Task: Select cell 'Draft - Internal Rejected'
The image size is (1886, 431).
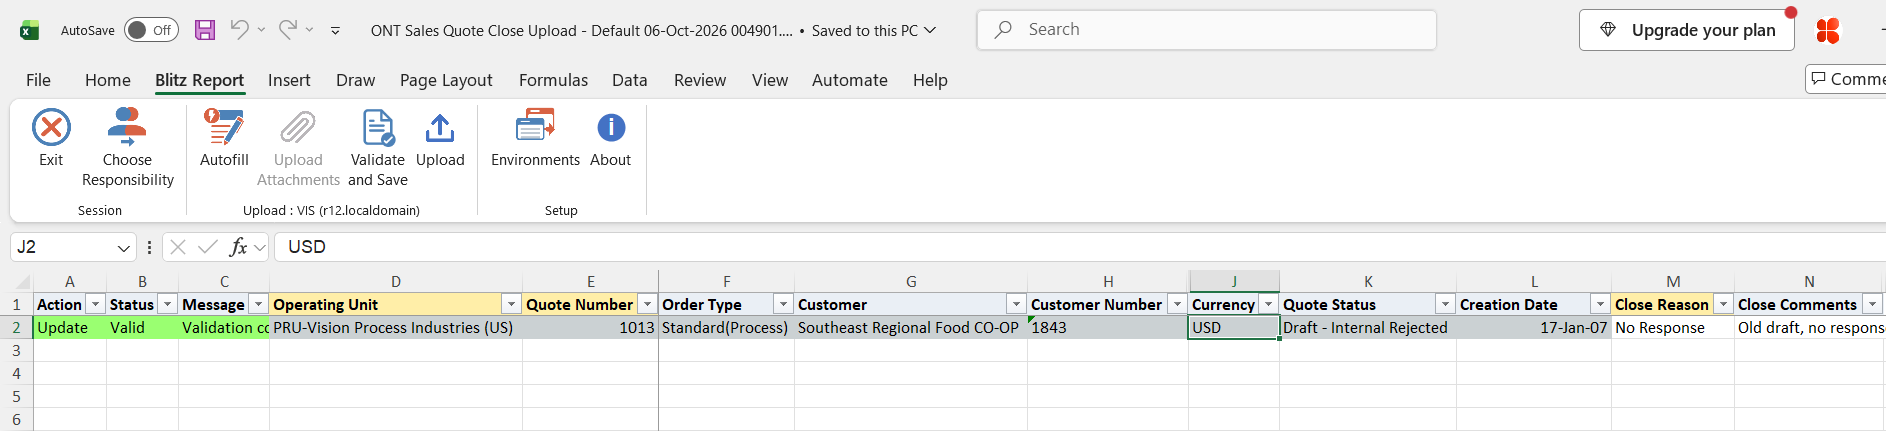Action: tap(1368, 327)
